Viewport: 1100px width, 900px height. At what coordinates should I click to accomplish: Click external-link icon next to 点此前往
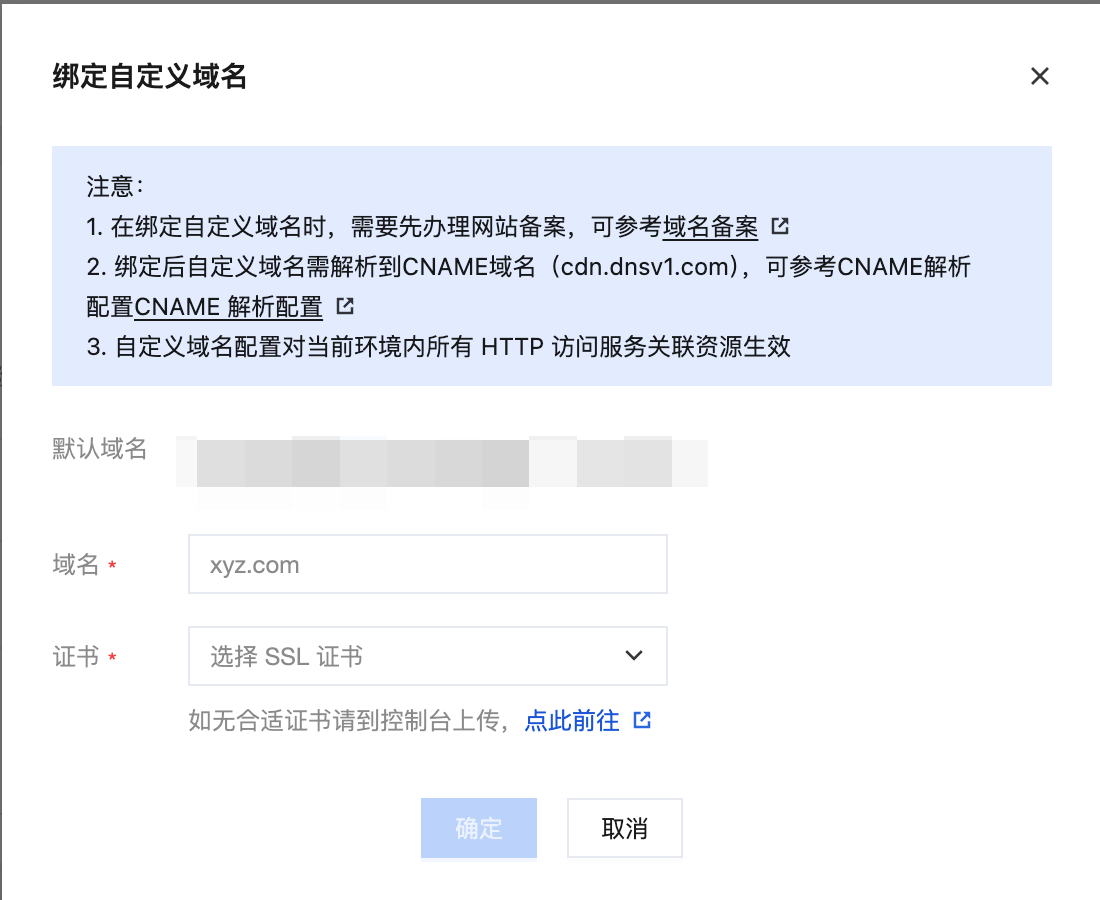coord(642,720)
